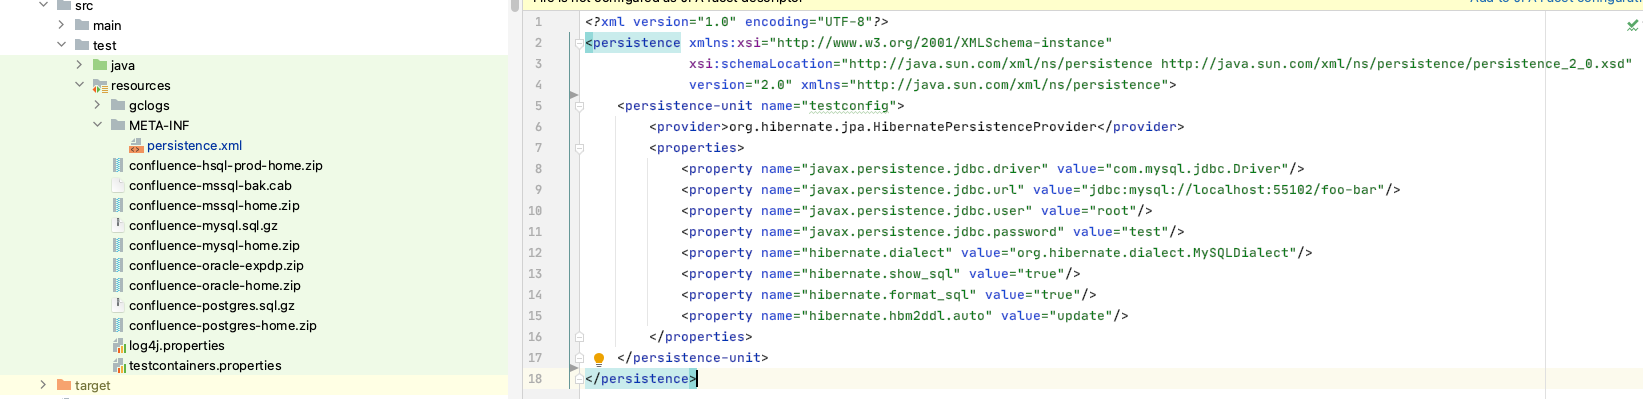Select confluence-oracle-expdp.zip file

click(x=216, y=265)
